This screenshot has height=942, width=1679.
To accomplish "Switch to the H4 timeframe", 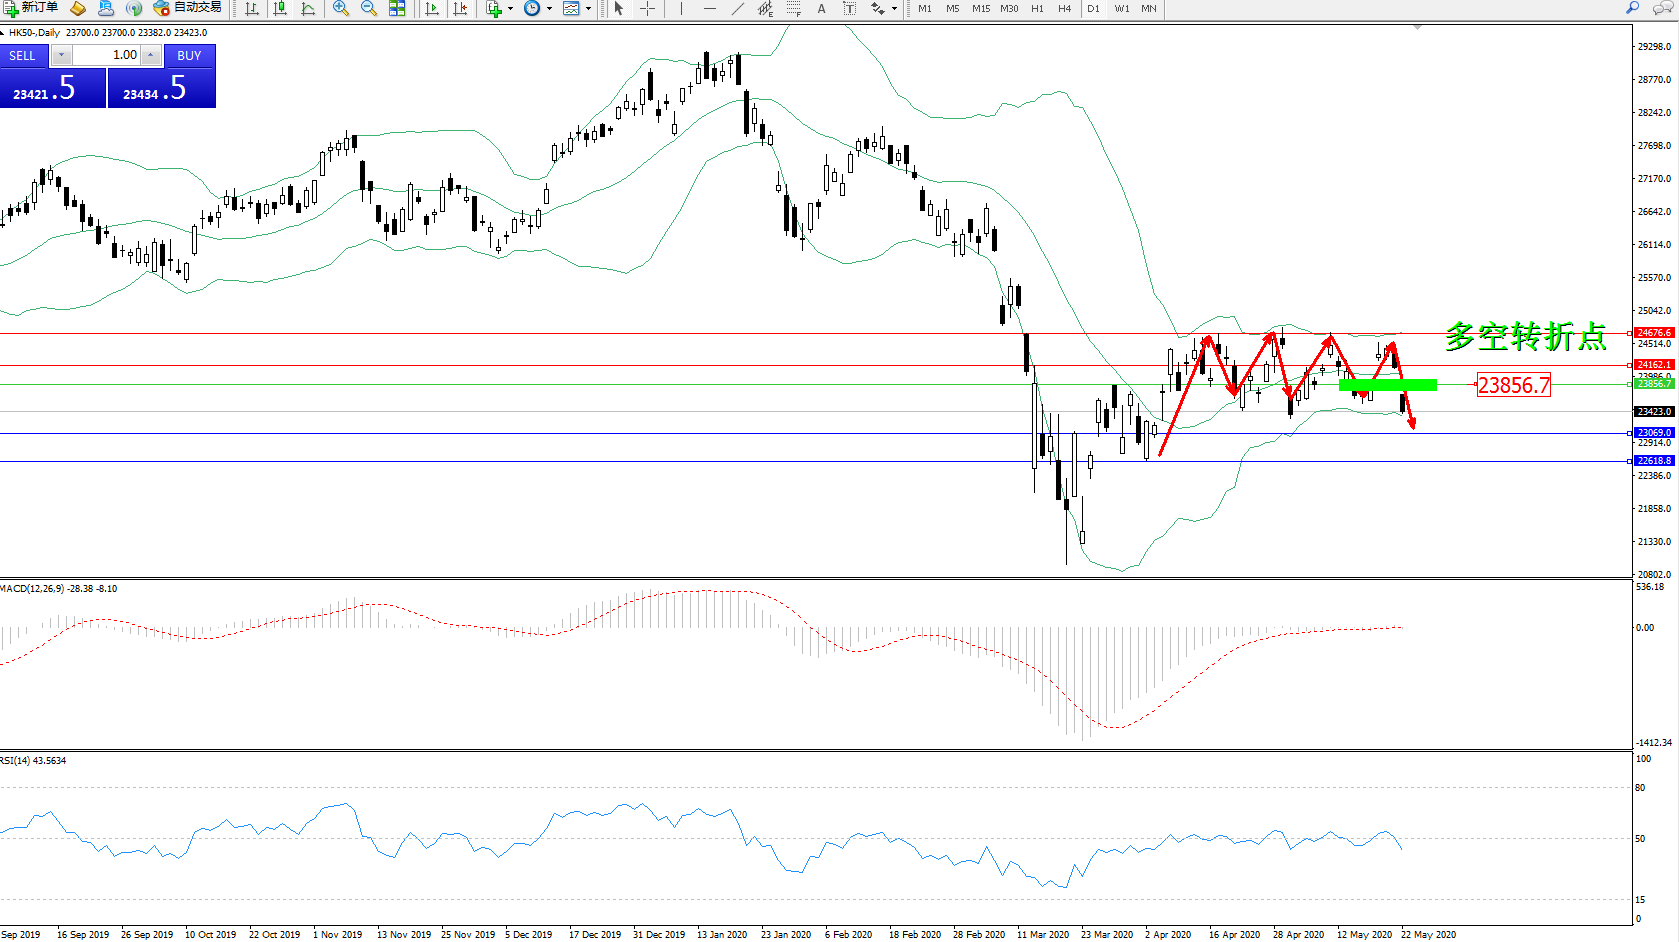I will pyautogui.click(x=1064, y=8).
